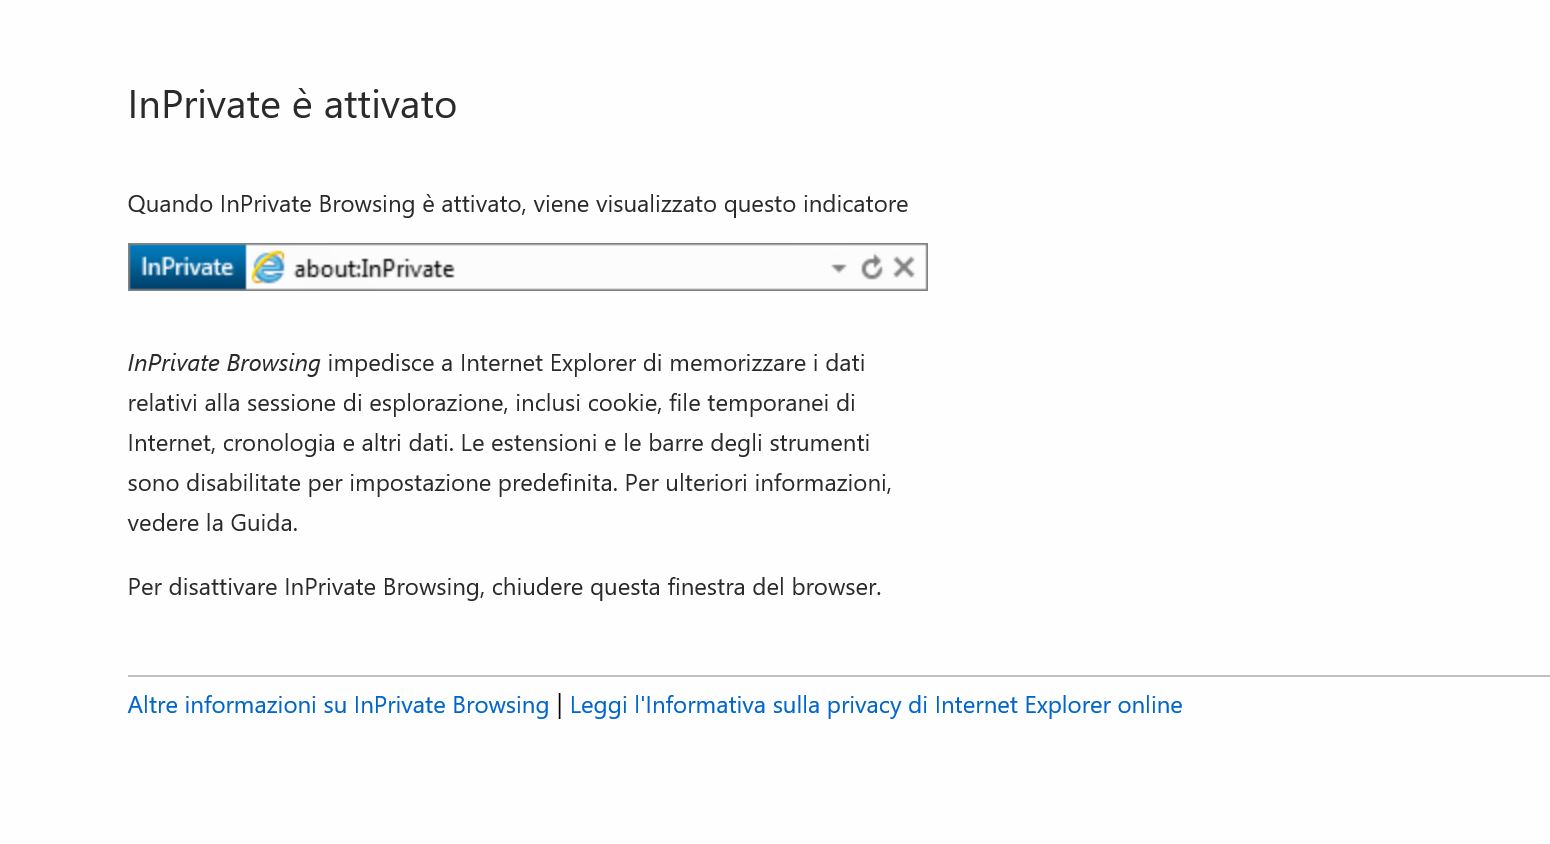Click the stop X icon in the address bar image

904,267
